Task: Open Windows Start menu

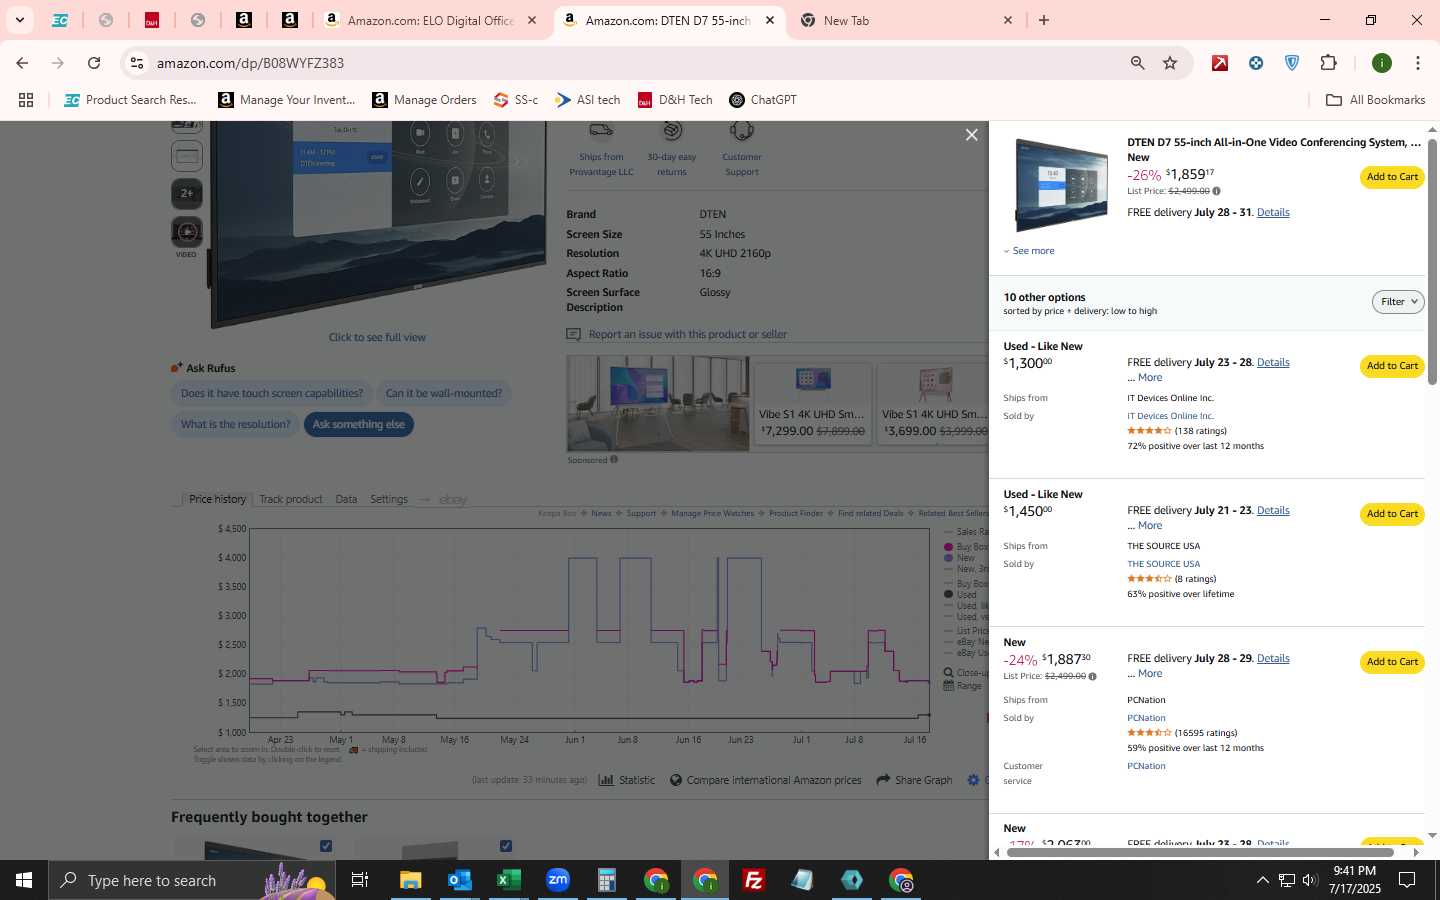Action: pos(24,880)
